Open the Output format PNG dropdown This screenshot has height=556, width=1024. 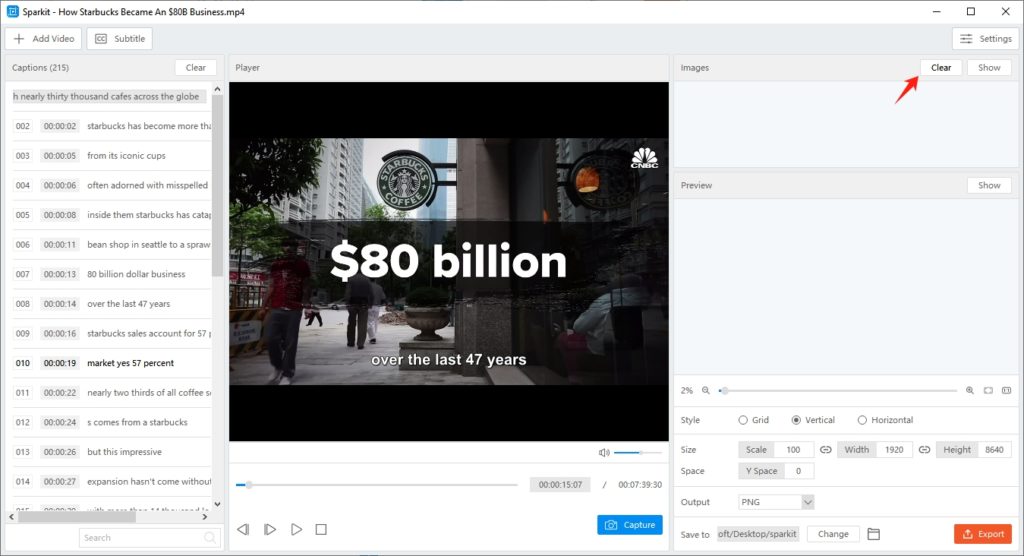tap(776, 502)
